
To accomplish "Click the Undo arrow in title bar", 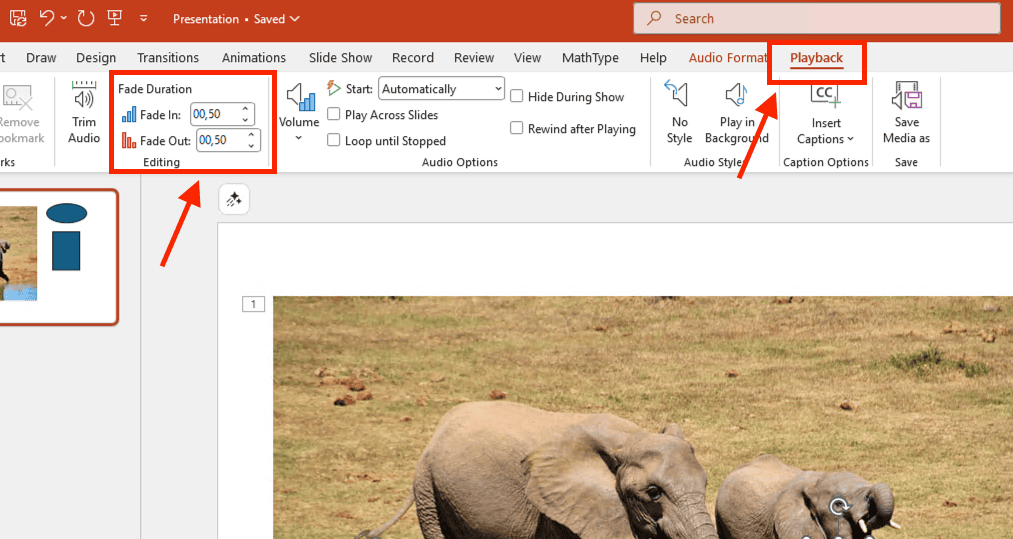I will pos(46,18).
